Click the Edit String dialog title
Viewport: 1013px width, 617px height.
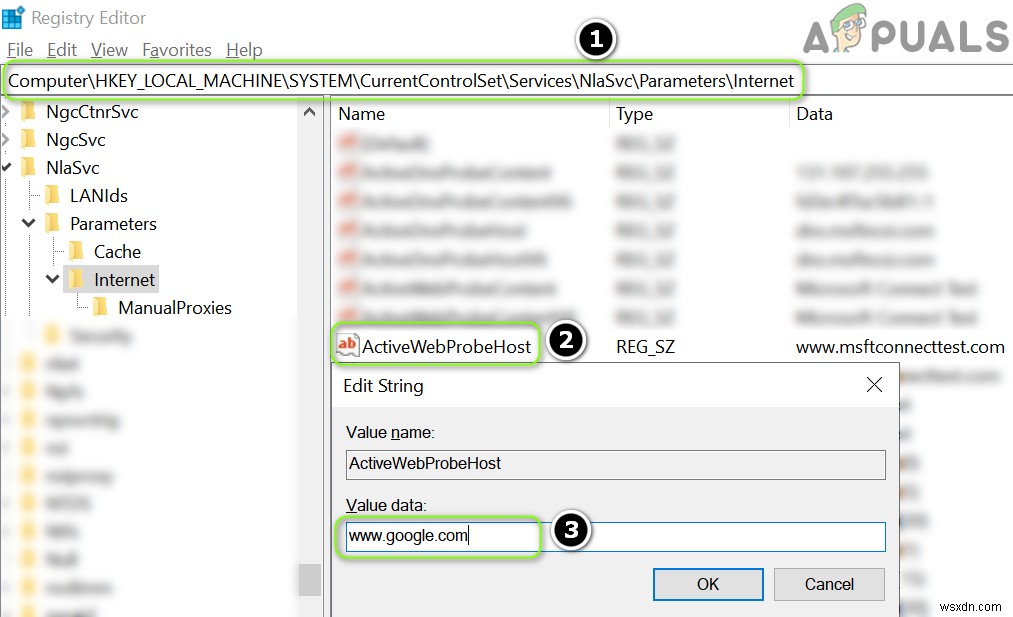(383, 386)
